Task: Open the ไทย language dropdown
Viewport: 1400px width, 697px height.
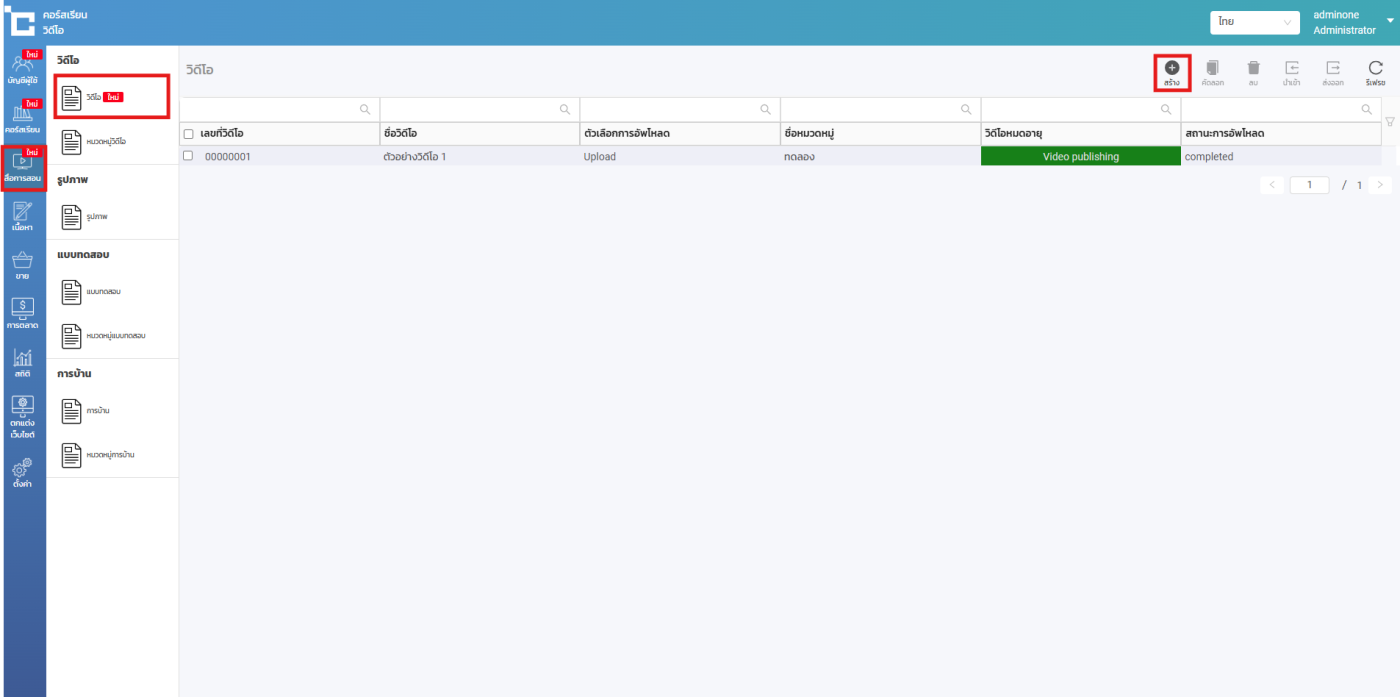Action: [x=1254, y=22]
